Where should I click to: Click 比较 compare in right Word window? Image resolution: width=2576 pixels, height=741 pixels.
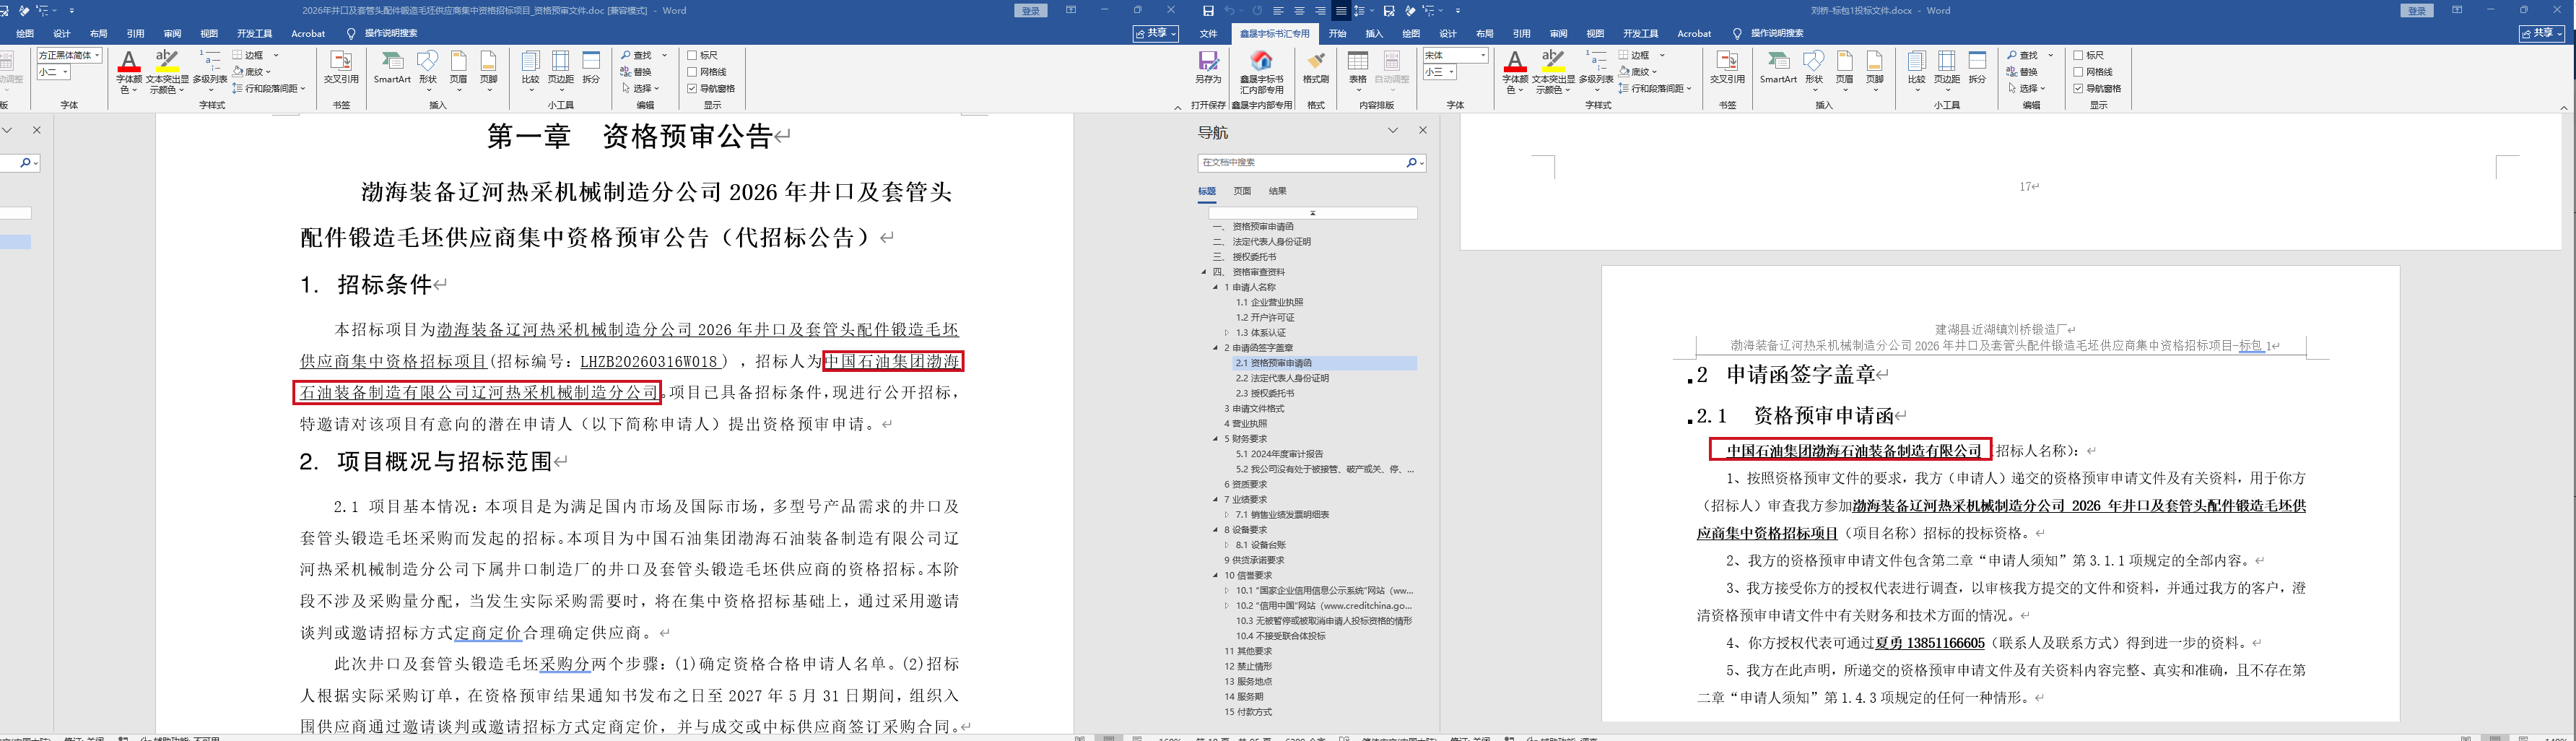pyautogui.click(x=1916, y=70)
